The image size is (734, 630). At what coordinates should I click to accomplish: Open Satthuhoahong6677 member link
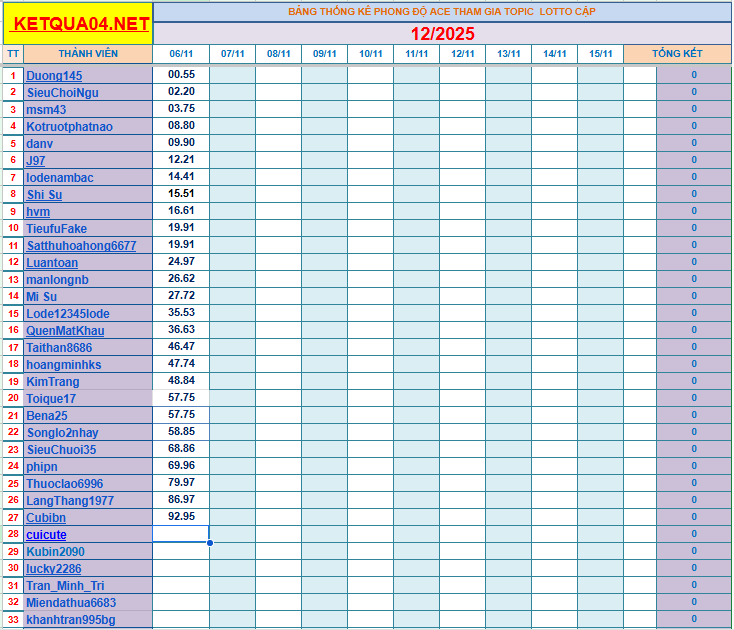point(81,246)
